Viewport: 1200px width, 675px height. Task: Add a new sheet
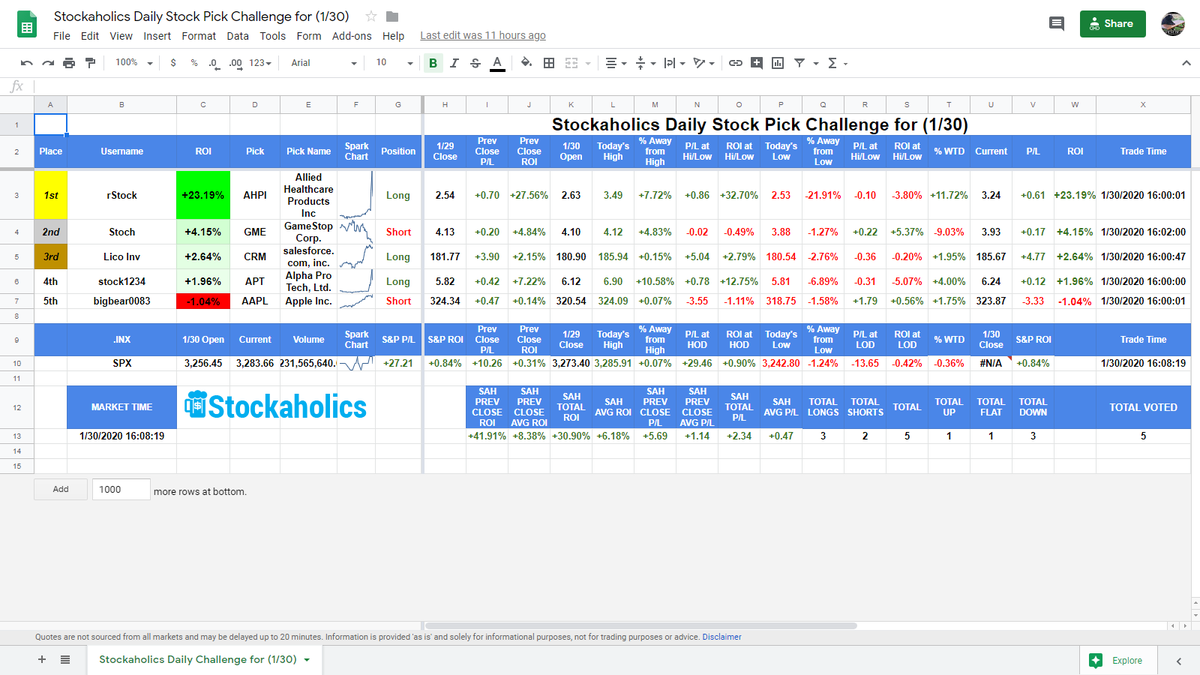click(x=42, y=660)
